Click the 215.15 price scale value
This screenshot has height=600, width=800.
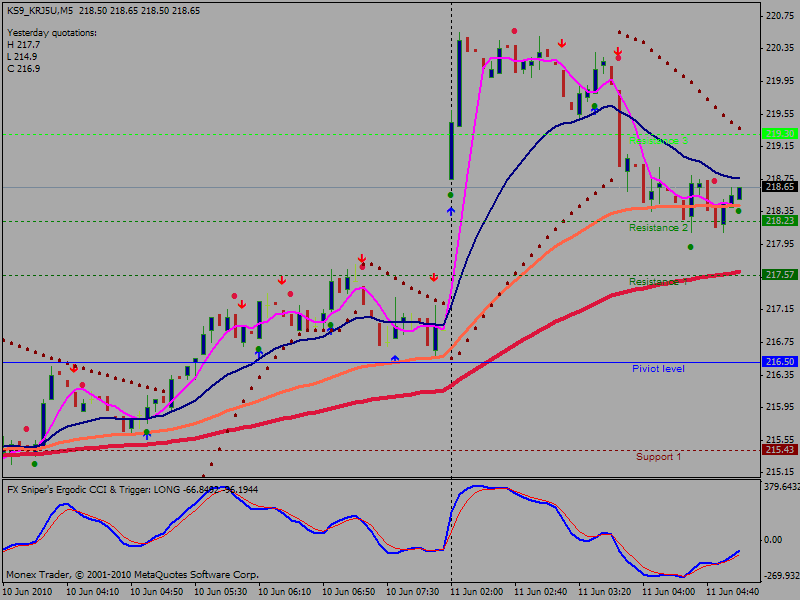click(780, 472)
